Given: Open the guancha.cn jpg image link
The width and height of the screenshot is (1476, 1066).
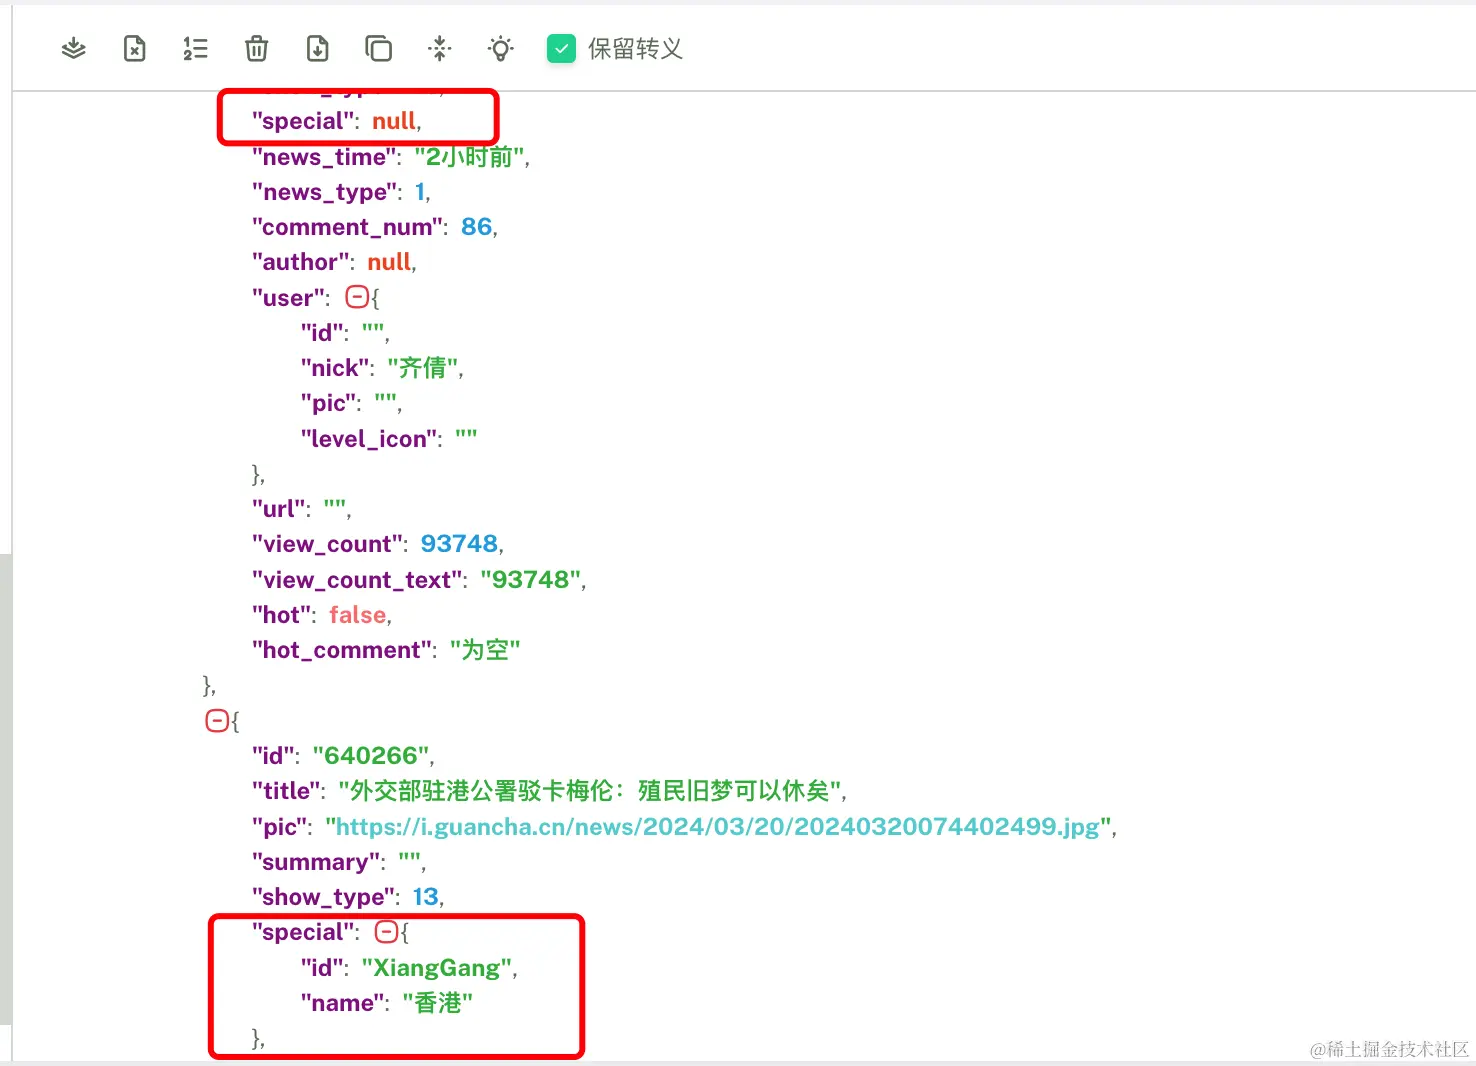Looking at the screenshot, I should click(718, 827).
